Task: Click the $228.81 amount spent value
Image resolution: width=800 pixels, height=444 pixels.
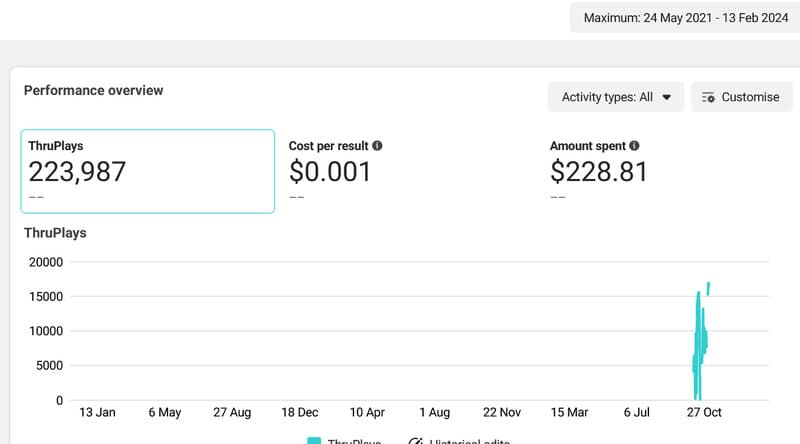Action: (598, 172)
